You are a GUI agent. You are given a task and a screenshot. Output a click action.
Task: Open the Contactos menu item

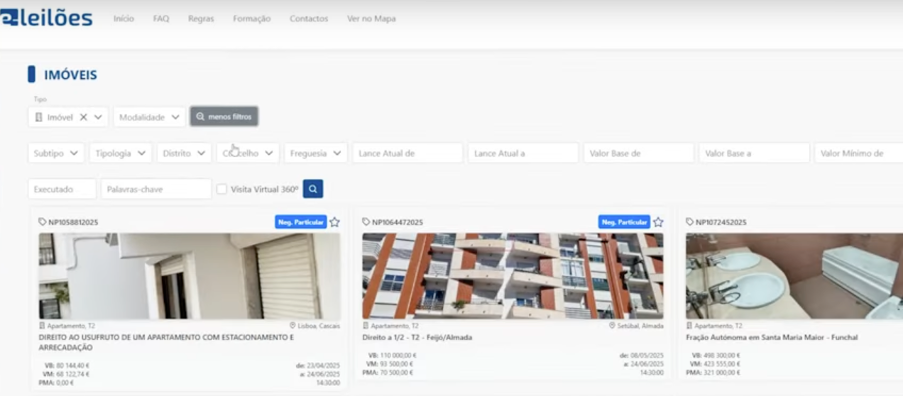308,19
